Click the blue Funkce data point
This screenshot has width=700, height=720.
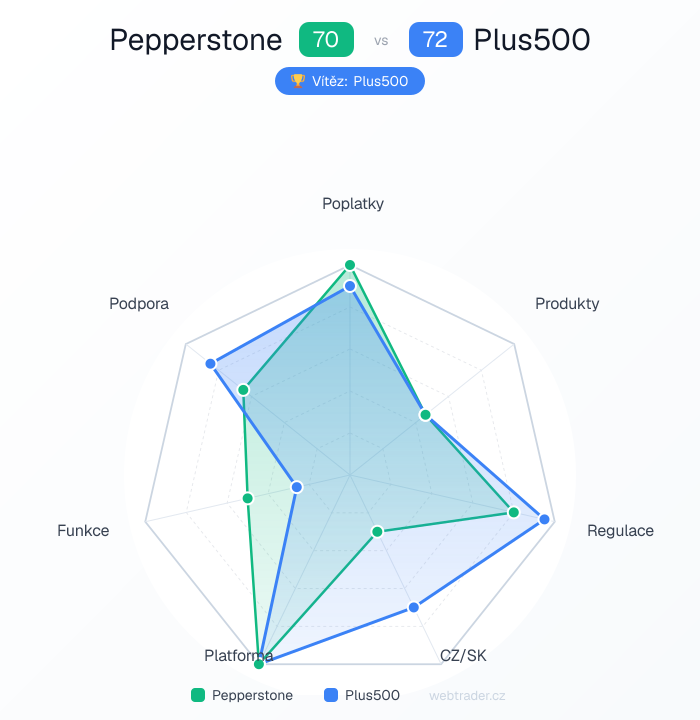(x=296, y=487)
